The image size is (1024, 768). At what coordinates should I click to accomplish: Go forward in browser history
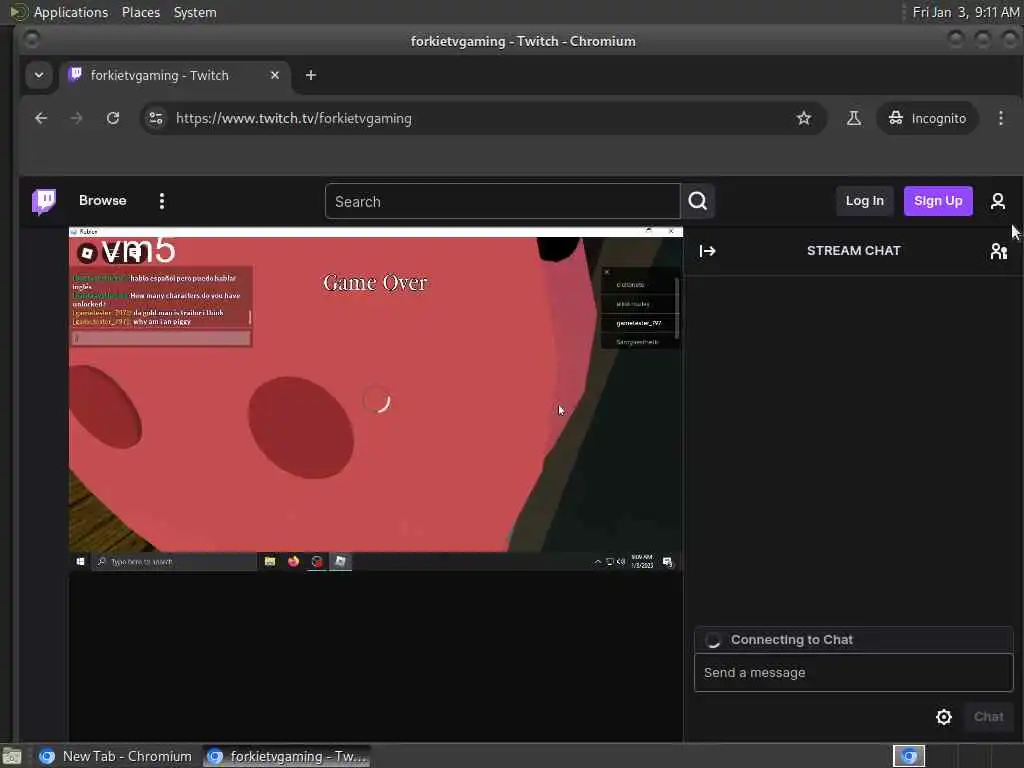pyautogui.click(x=76, y=118)
